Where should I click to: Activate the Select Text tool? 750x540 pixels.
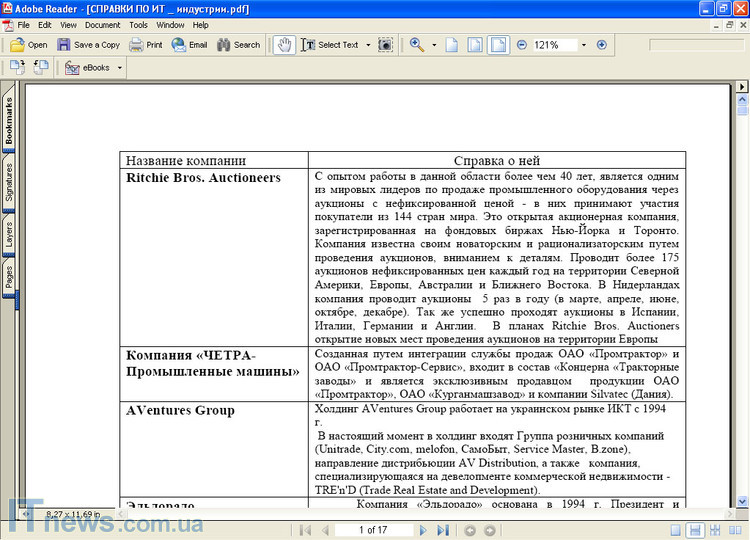coord(330,45)
